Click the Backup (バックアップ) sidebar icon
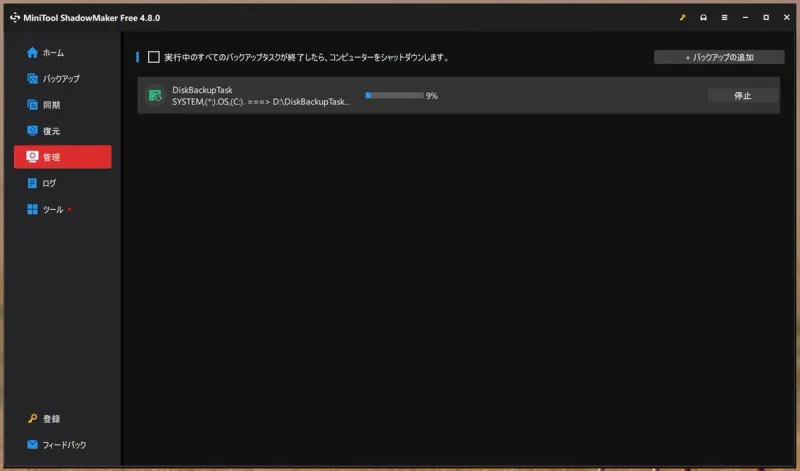Screen dimensions: 800x471 pyautogui.click(x=32, y=78)
